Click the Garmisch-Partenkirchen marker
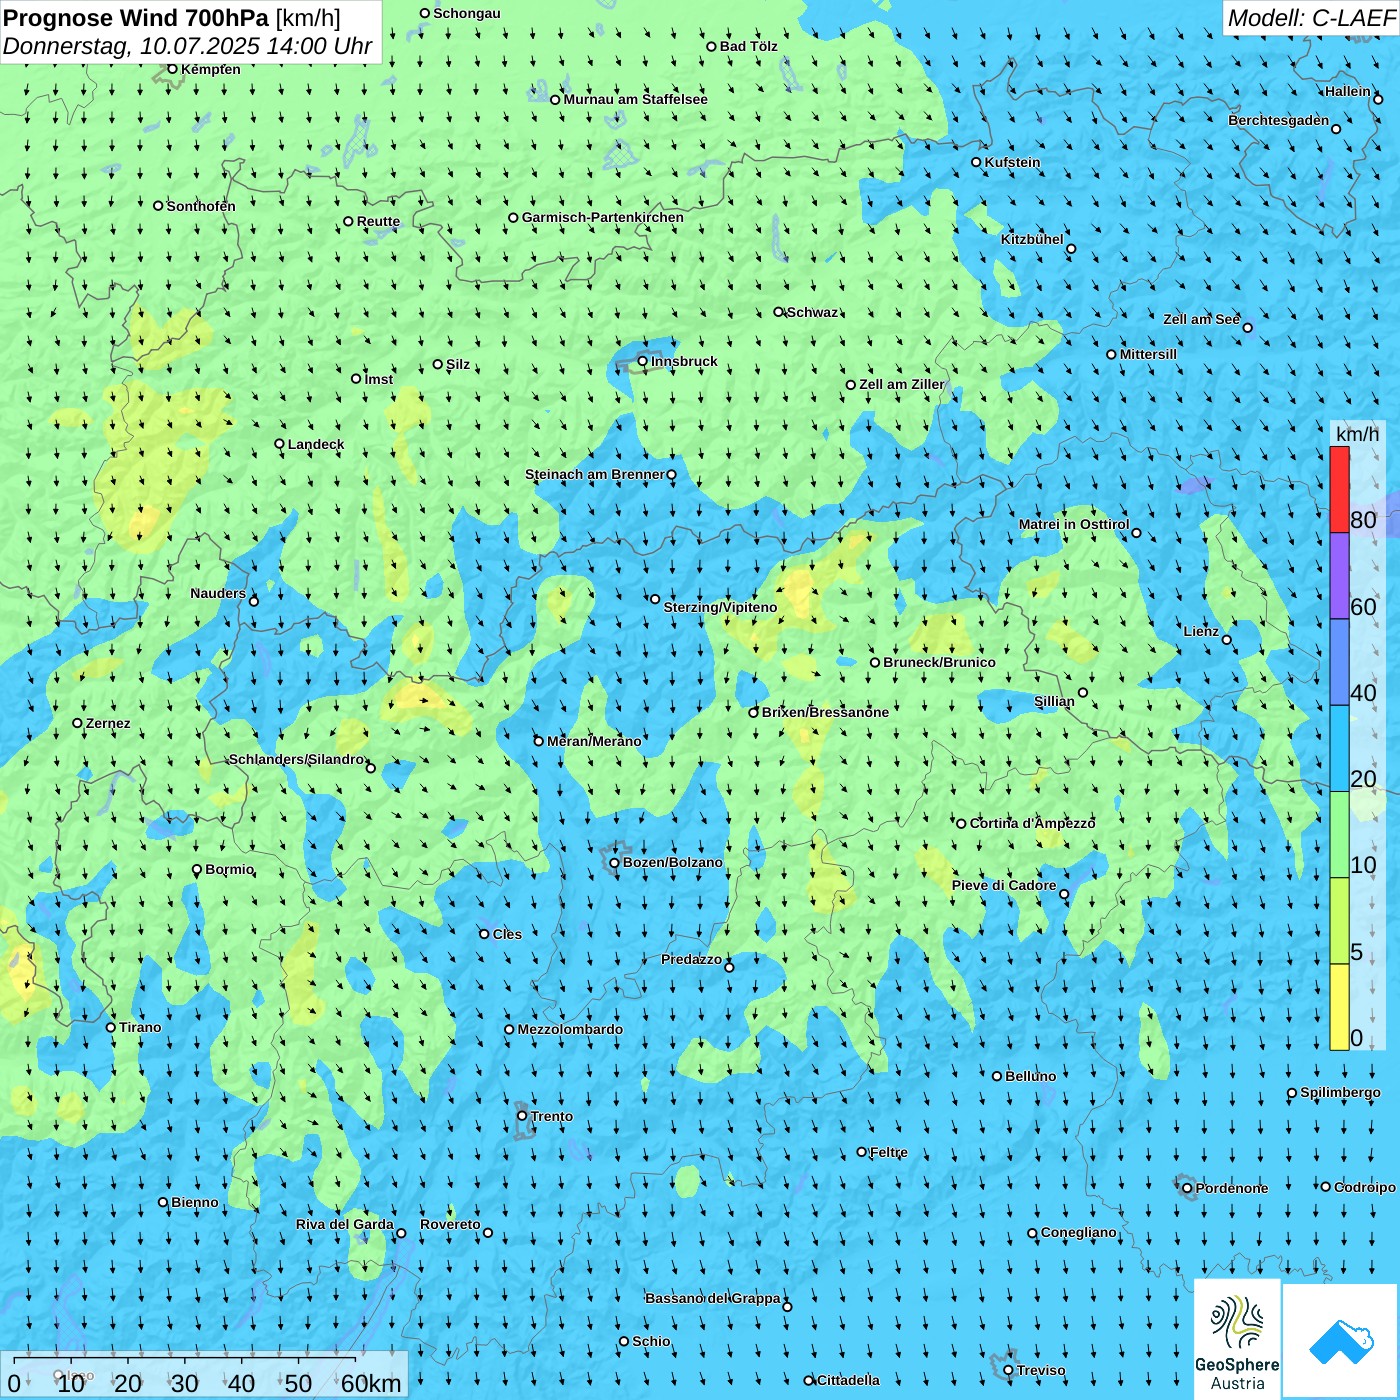 point(514,218)
